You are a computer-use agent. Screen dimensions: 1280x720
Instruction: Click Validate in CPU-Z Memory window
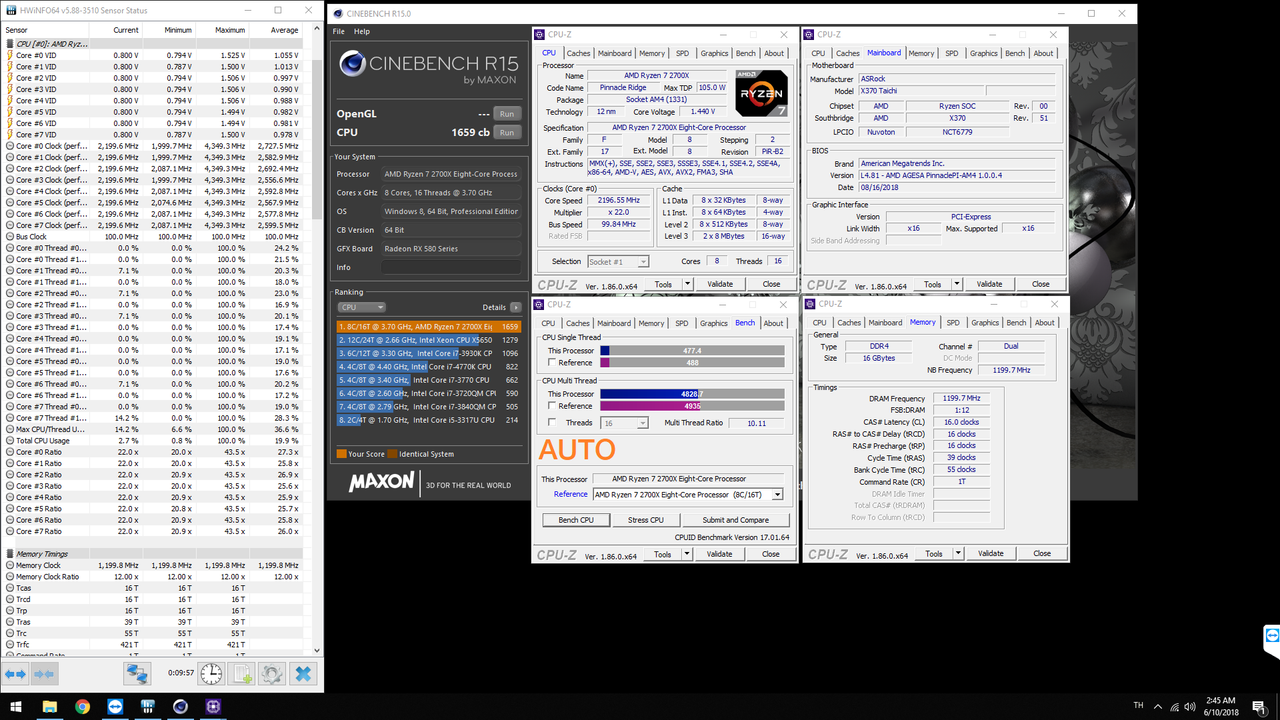(x=990, y=553)
